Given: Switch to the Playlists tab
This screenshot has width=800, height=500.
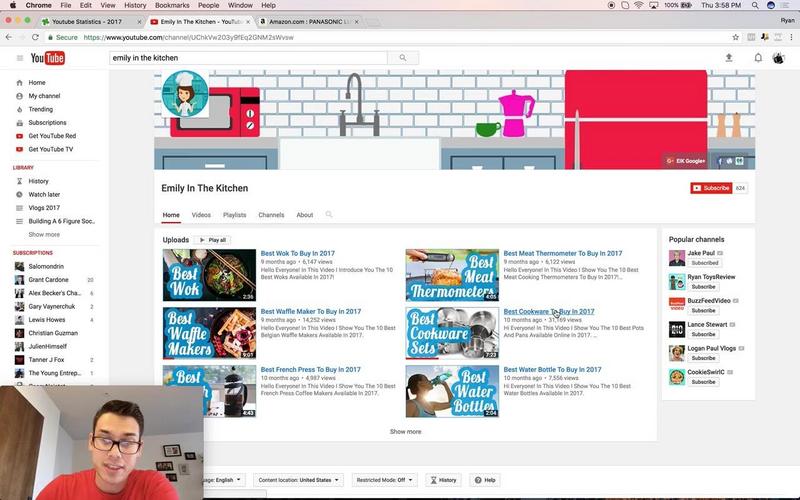Looking at the screenshot, I should coord(235,215).
